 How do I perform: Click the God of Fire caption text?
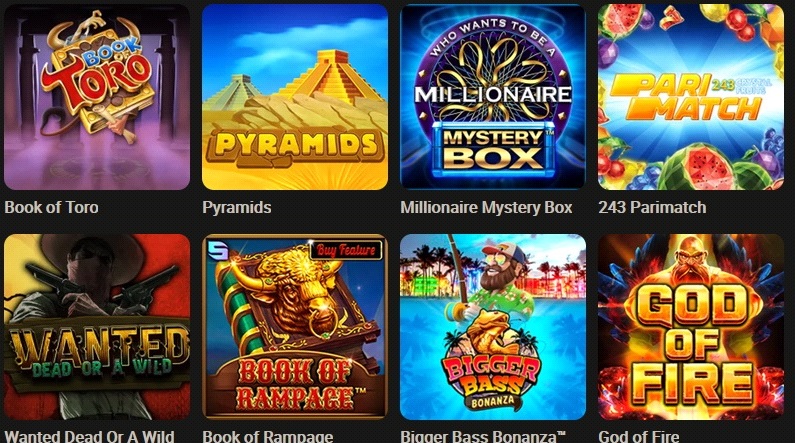coord(638,436)
